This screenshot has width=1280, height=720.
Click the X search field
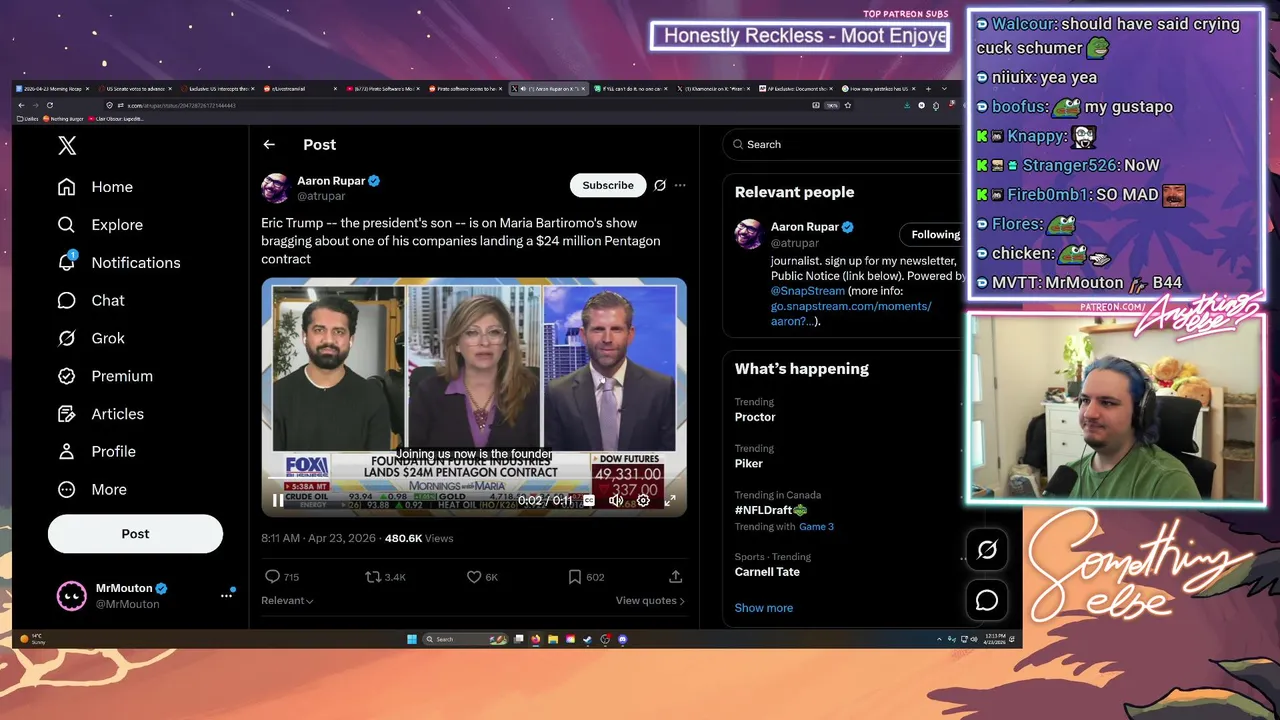[x=845, y=145]
